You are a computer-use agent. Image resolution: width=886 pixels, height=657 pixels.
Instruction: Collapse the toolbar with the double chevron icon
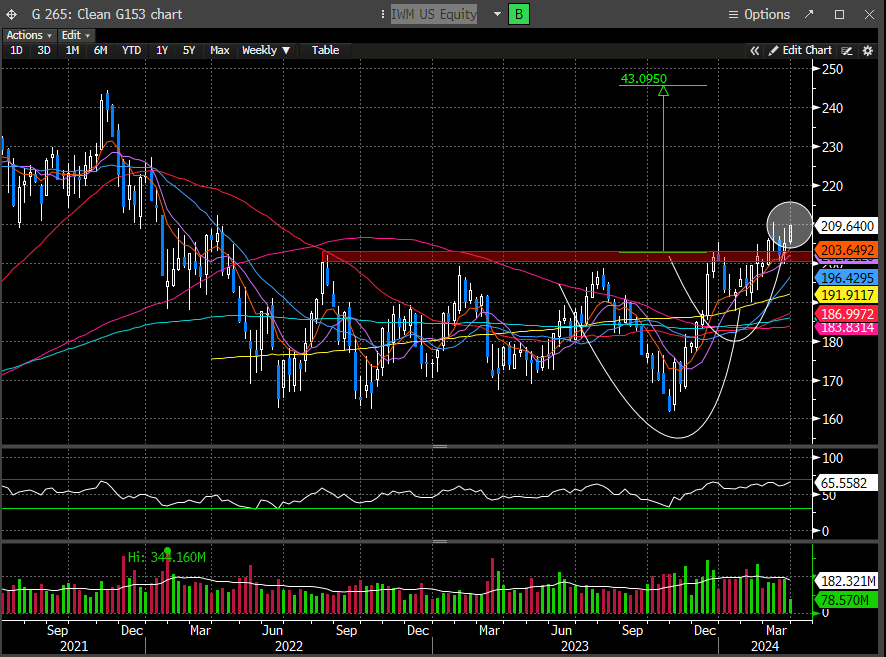click(x=756, y=50)
